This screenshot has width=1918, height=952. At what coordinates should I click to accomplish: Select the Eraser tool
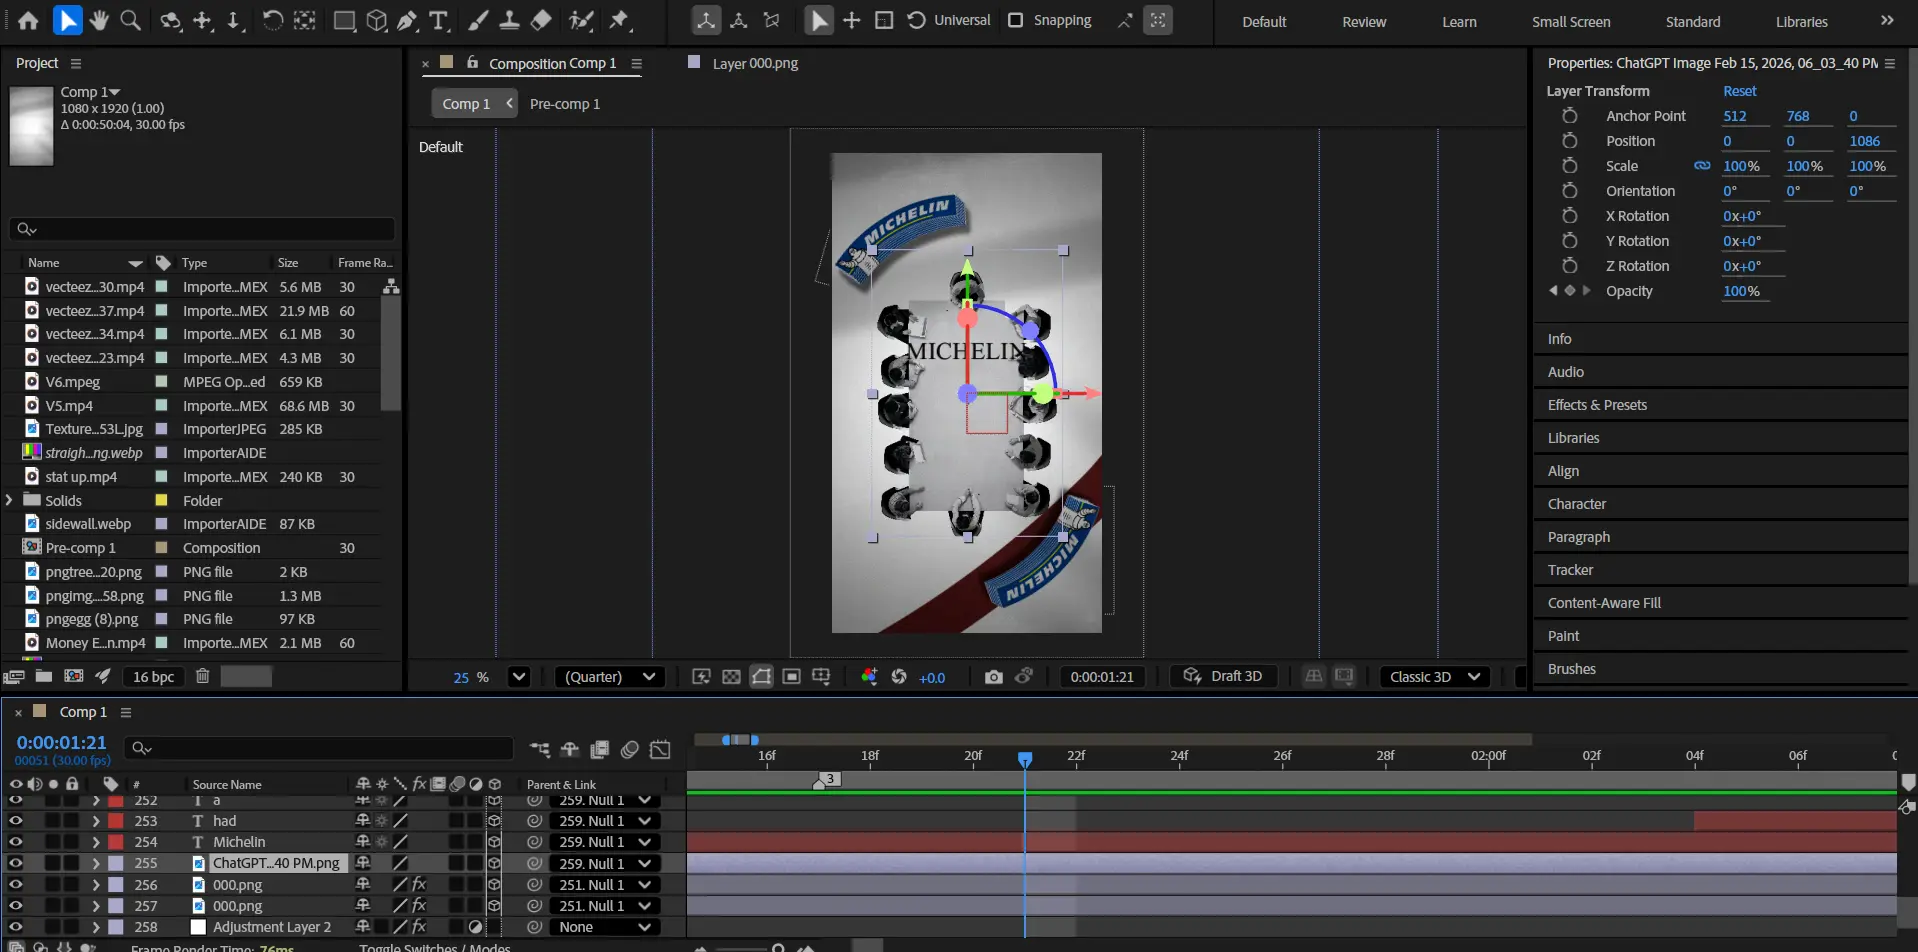tap(541, 20)
